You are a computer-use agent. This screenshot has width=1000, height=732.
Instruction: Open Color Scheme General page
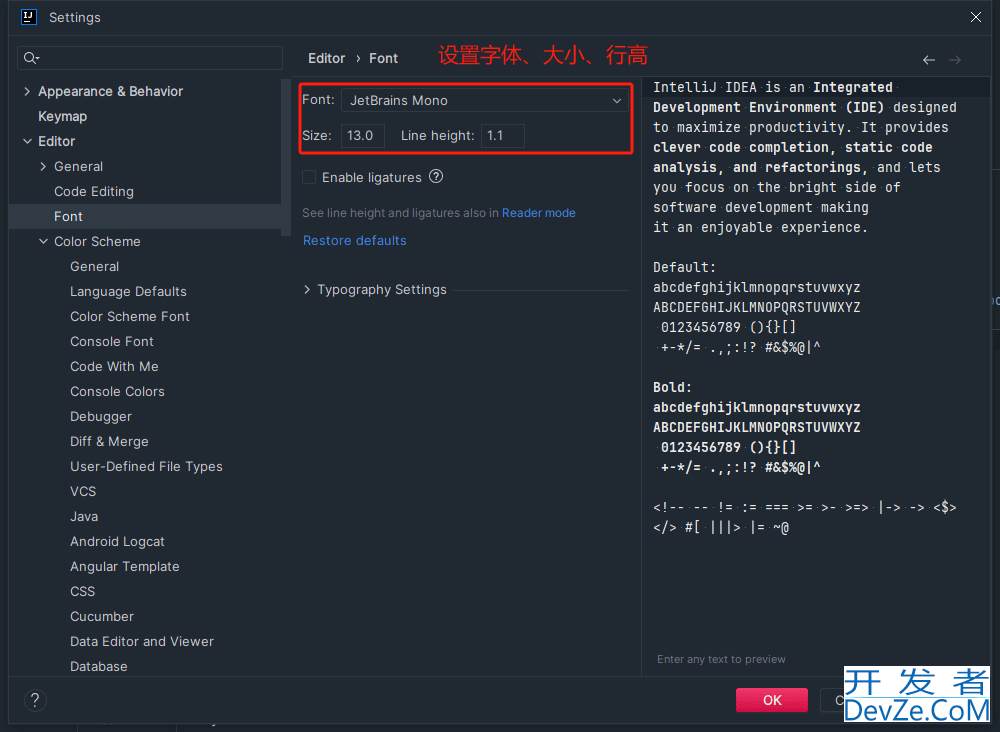[94, 267]
